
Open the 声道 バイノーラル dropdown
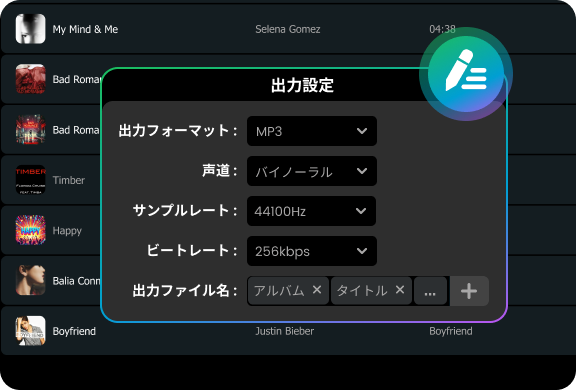[x=312, y=171]
